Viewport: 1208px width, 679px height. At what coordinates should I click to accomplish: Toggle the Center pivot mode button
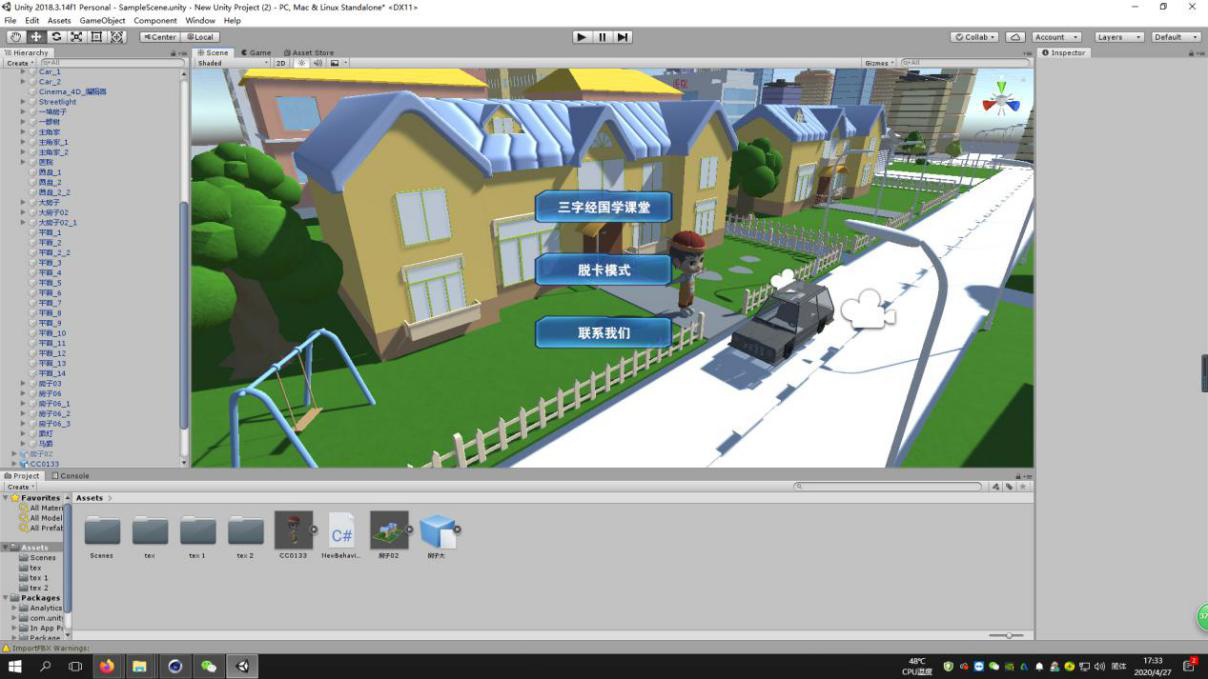tap(159, 37)
